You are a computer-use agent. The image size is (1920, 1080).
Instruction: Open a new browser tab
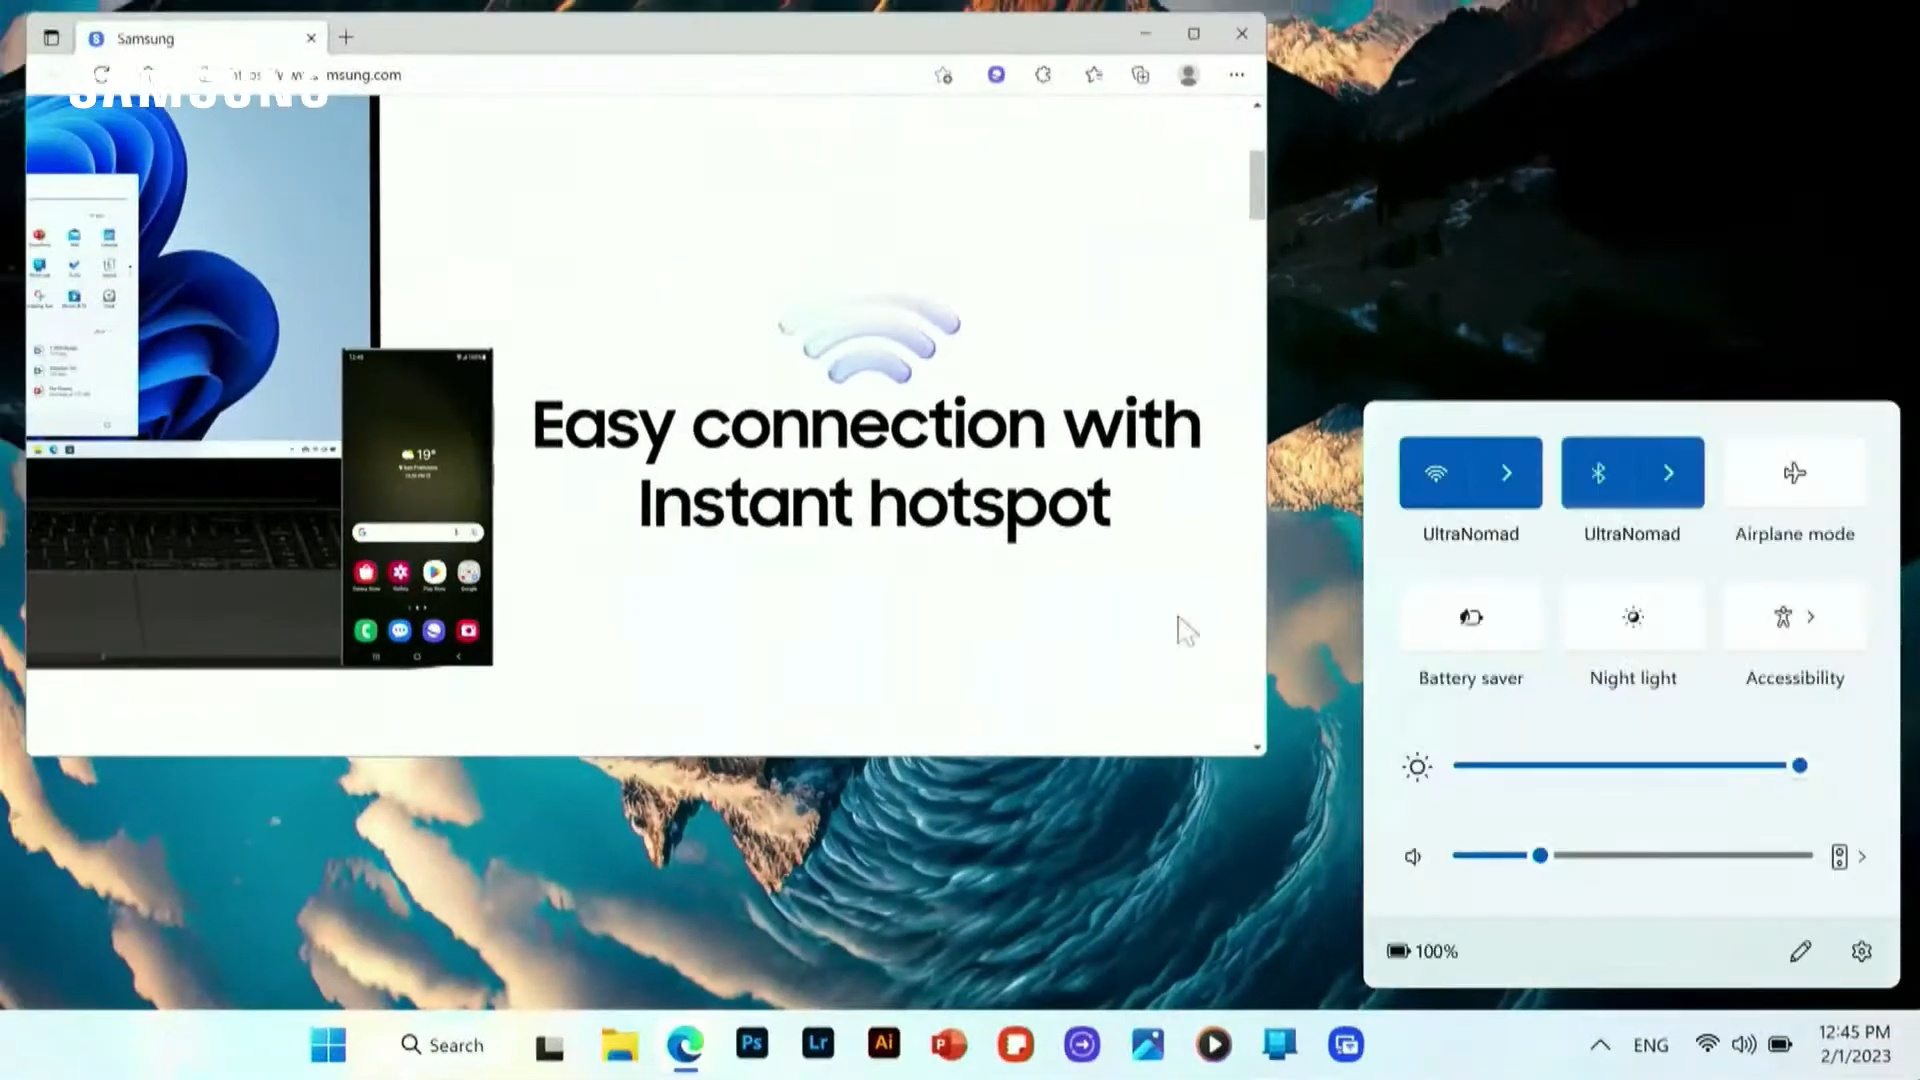point(346,38)
